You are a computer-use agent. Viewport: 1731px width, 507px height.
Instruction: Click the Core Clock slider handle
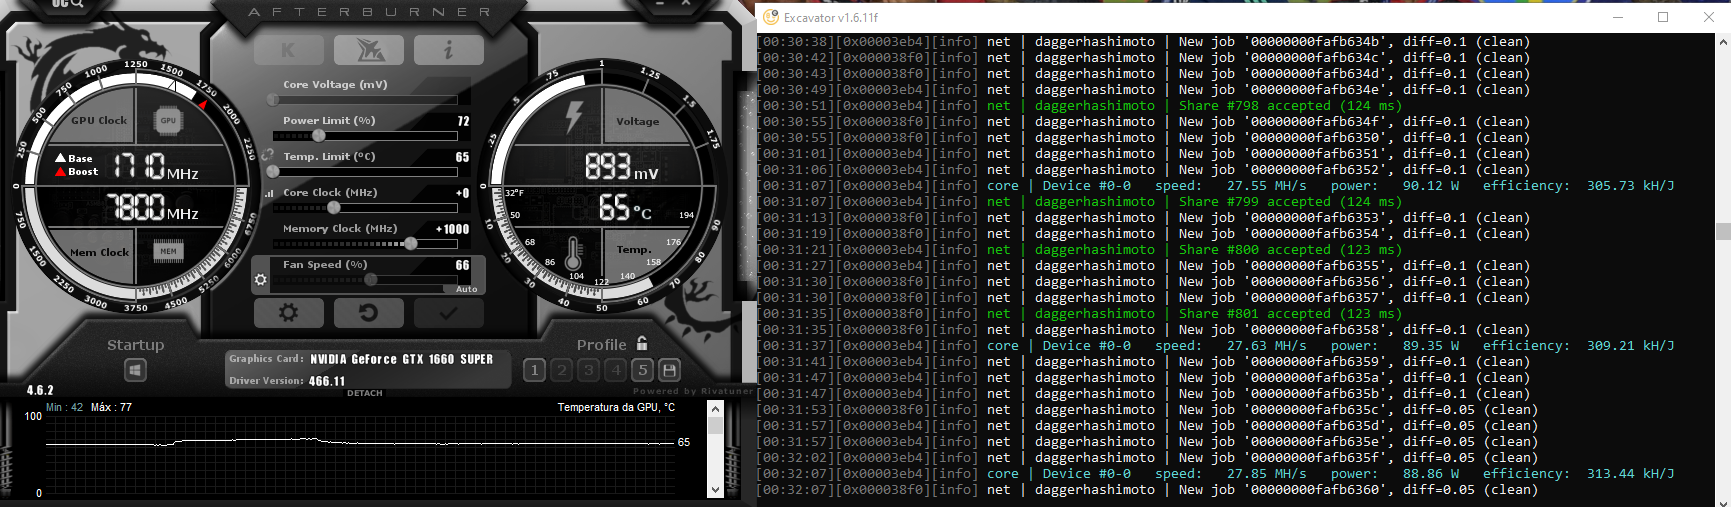334,207
